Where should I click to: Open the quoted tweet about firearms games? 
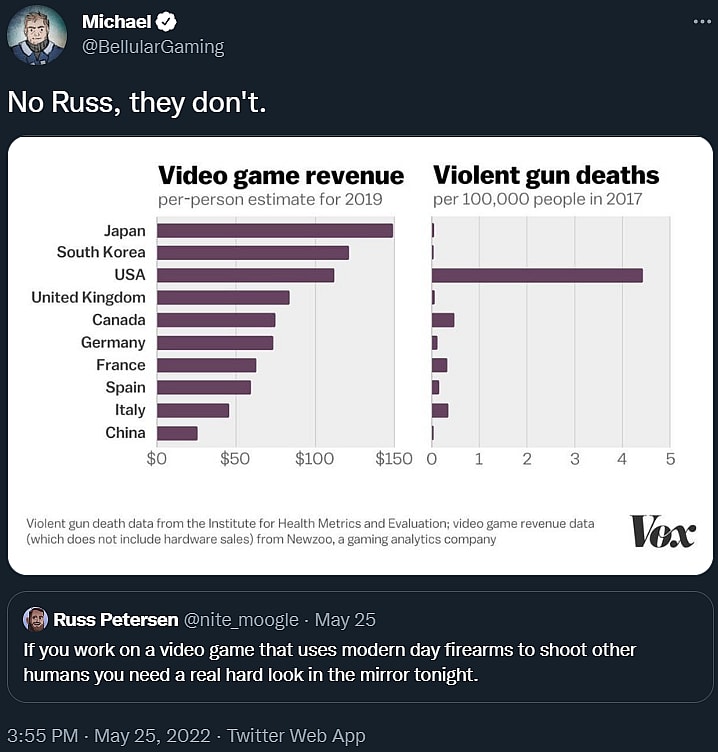pyautogui.click(x=330, y=663)
